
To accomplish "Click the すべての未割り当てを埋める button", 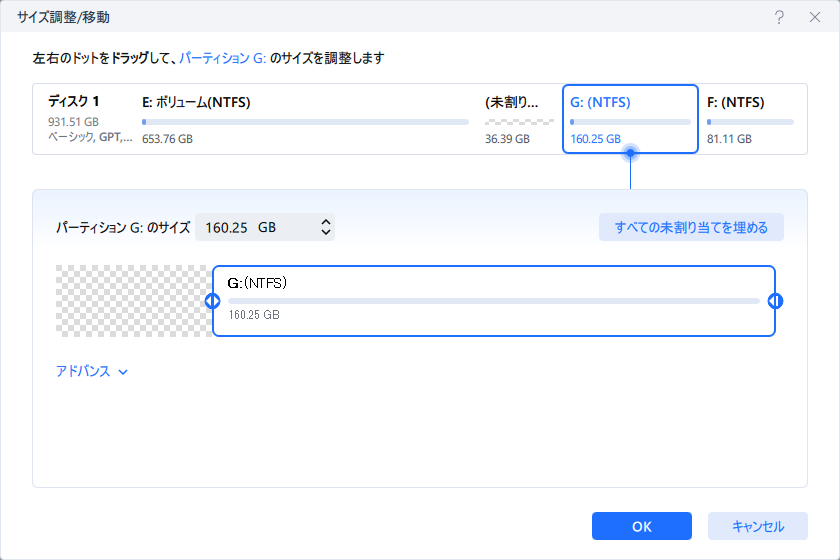I will click(691, 227).
